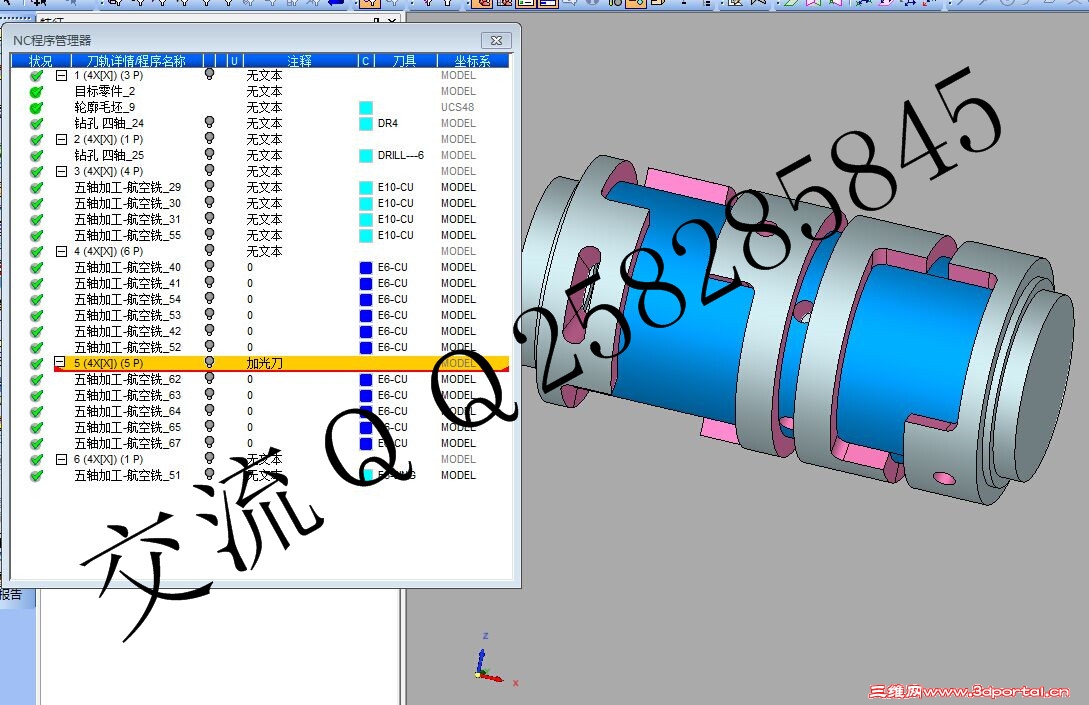Collapse program group 3 (4X[X]) (4 P)

pyautogui.click(x=61, y=171)
